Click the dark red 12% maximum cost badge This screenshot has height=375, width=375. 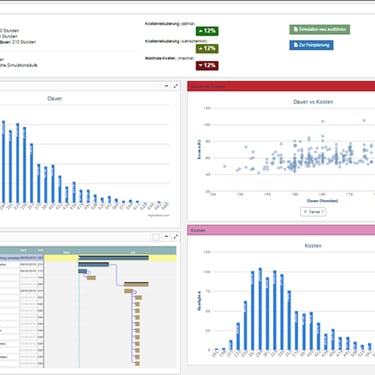pyautogui.click(x=207, y=65)
